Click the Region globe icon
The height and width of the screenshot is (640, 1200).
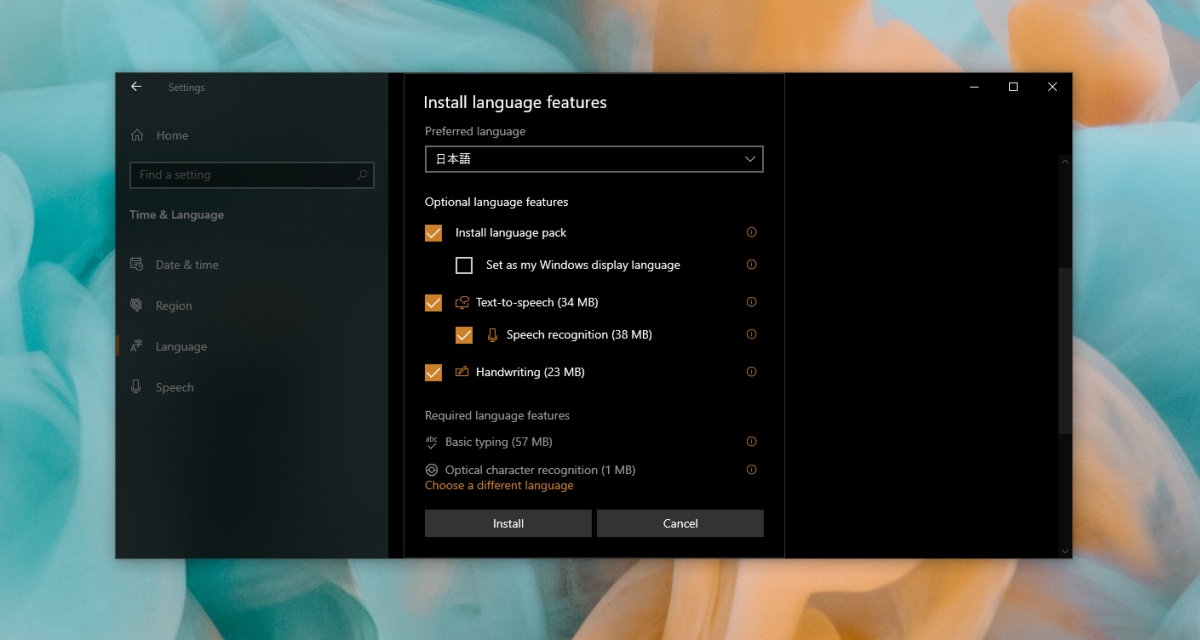136,306
